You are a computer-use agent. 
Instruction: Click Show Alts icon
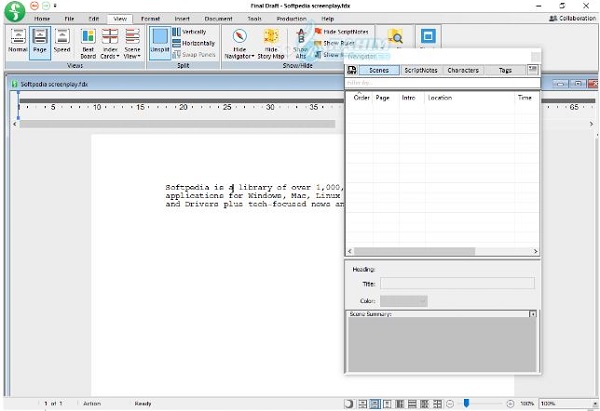pyautogui.click(x=301, y=44)
